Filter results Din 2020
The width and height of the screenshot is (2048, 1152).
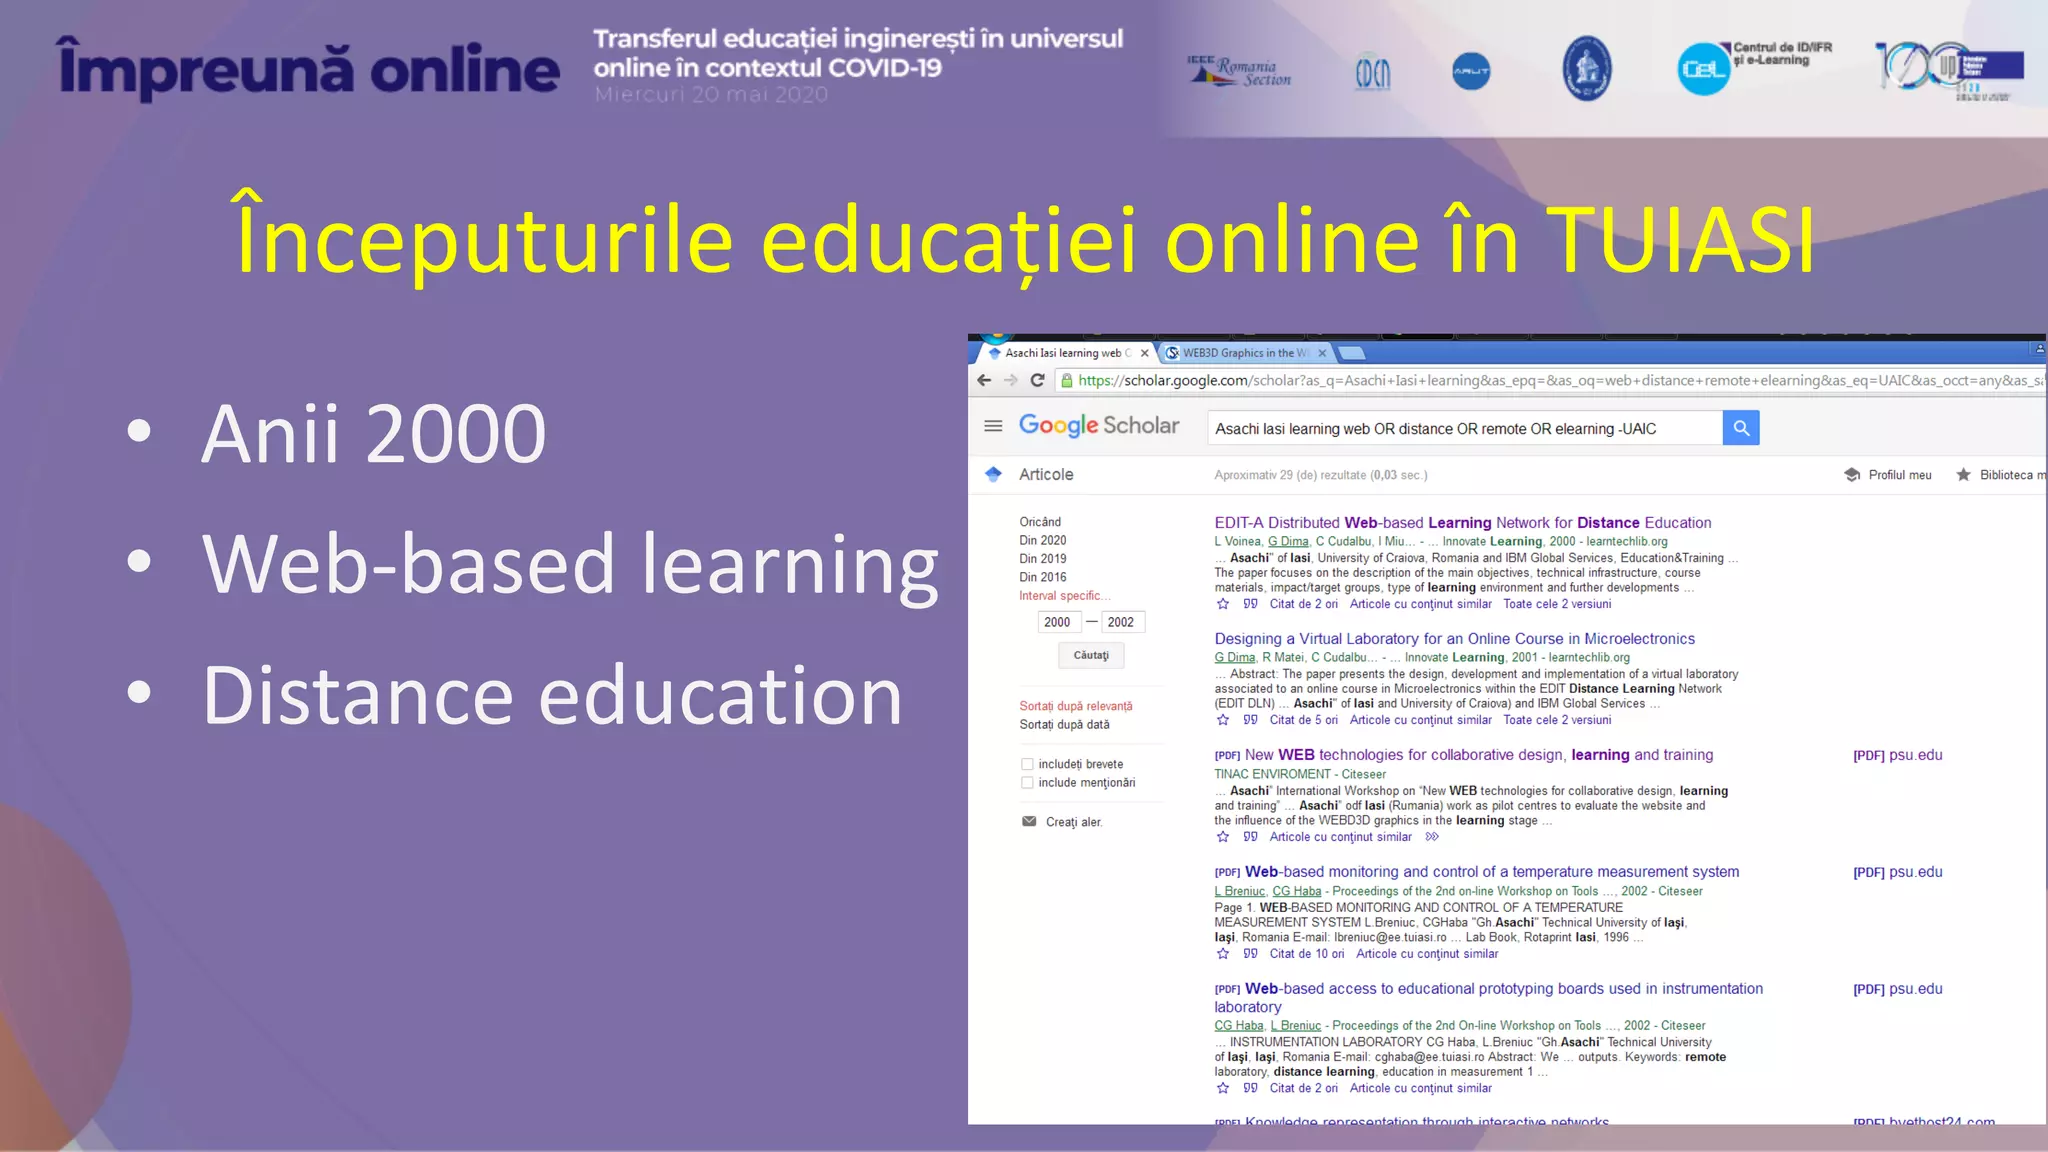coord(1043,540)
